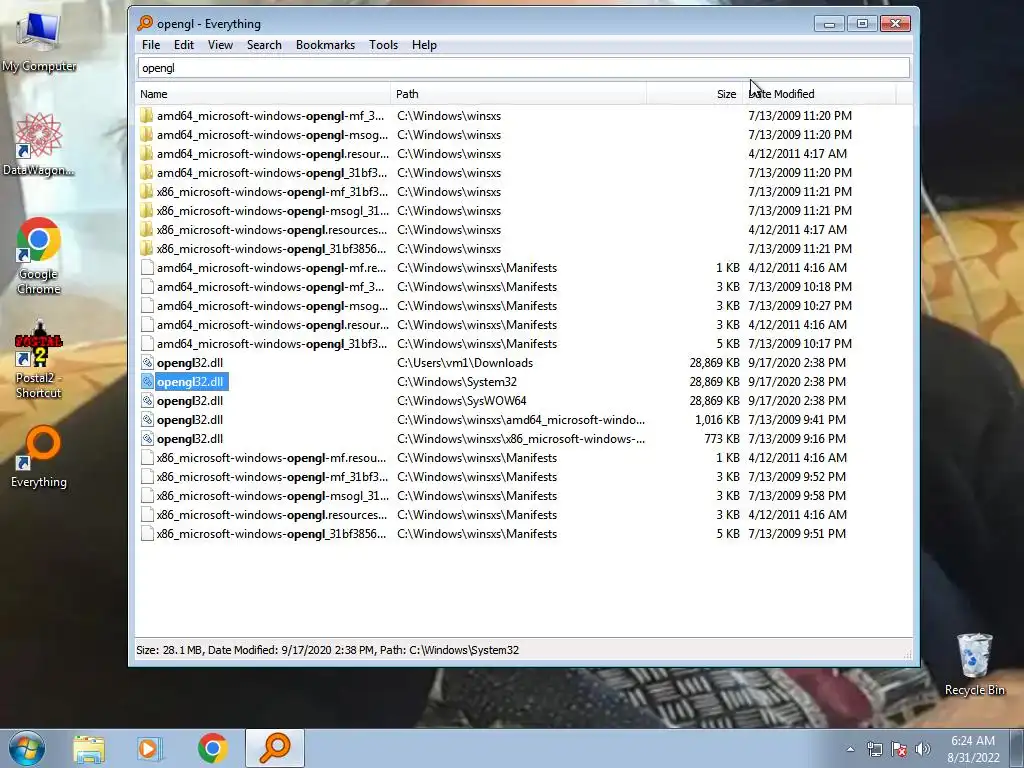Select x86 manifest dated 7/13/2009 9:52 PM

pos(272,477)
